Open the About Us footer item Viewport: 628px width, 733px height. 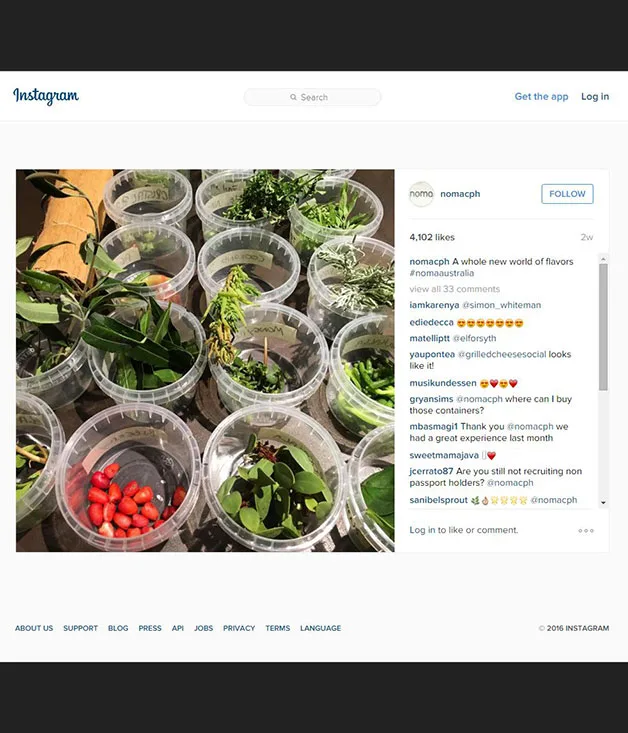pos(34,628)
